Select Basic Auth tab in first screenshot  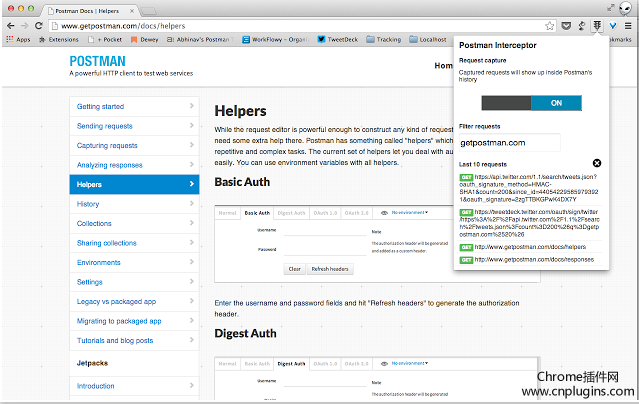point(257,213)
